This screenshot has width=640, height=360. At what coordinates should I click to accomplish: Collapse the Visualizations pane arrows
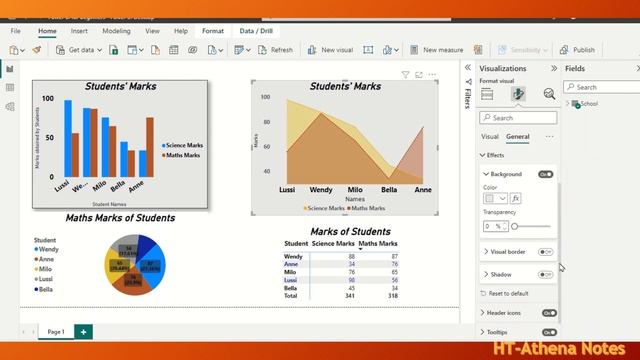(x=554, y=69)
